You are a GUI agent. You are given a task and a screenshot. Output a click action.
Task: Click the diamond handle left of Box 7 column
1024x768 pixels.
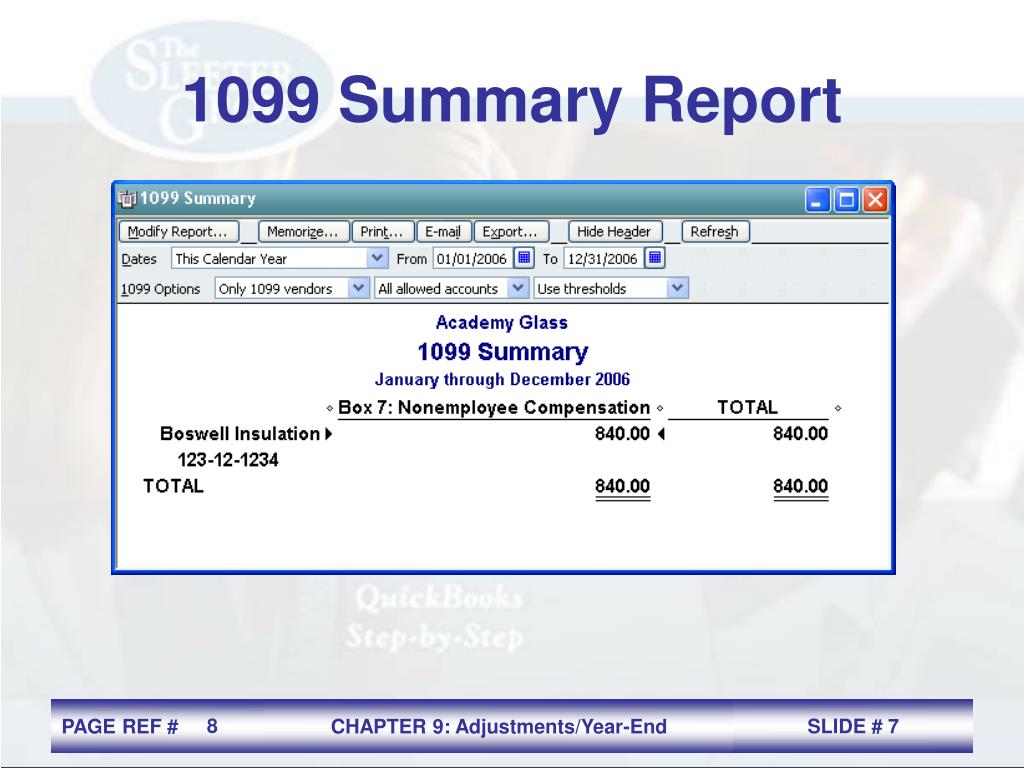pos(329,408)
